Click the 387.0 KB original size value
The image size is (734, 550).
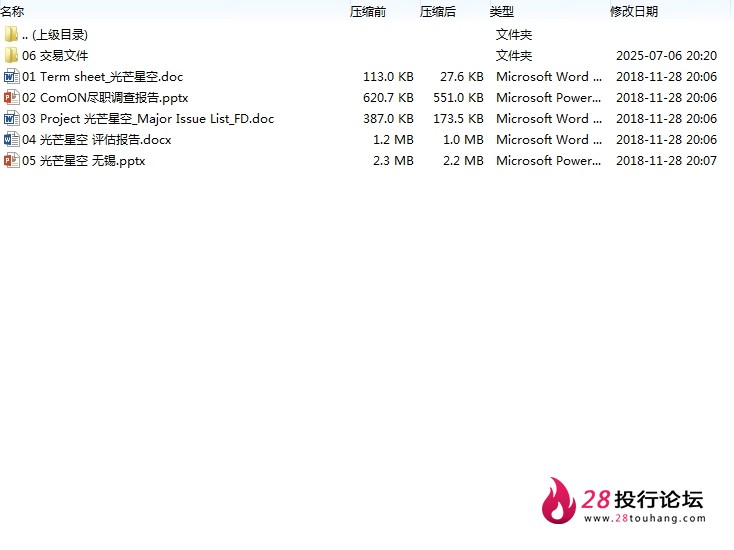click(x=388, y=119)
